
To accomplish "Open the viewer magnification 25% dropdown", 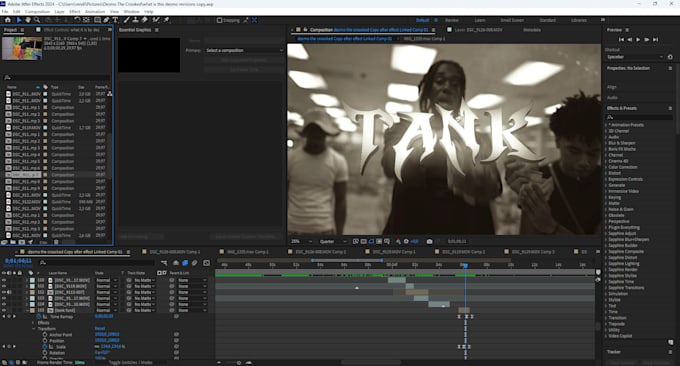I will pyautogui.click(x=302, y=242).
